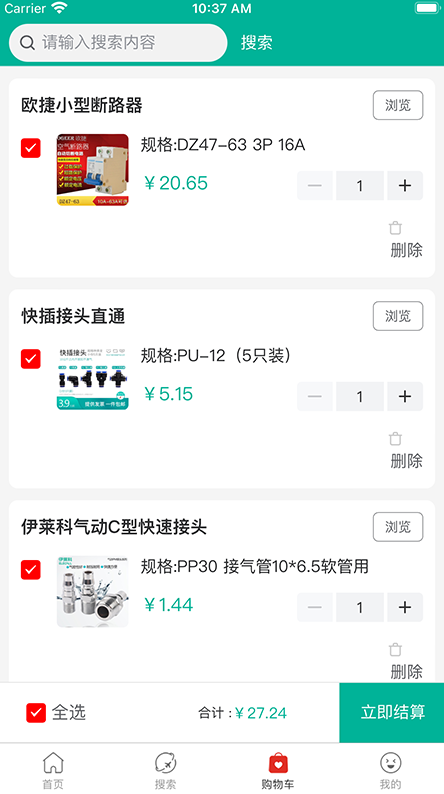Click 浏览 button for 欧捷小型断路器

tap(398, 105)
